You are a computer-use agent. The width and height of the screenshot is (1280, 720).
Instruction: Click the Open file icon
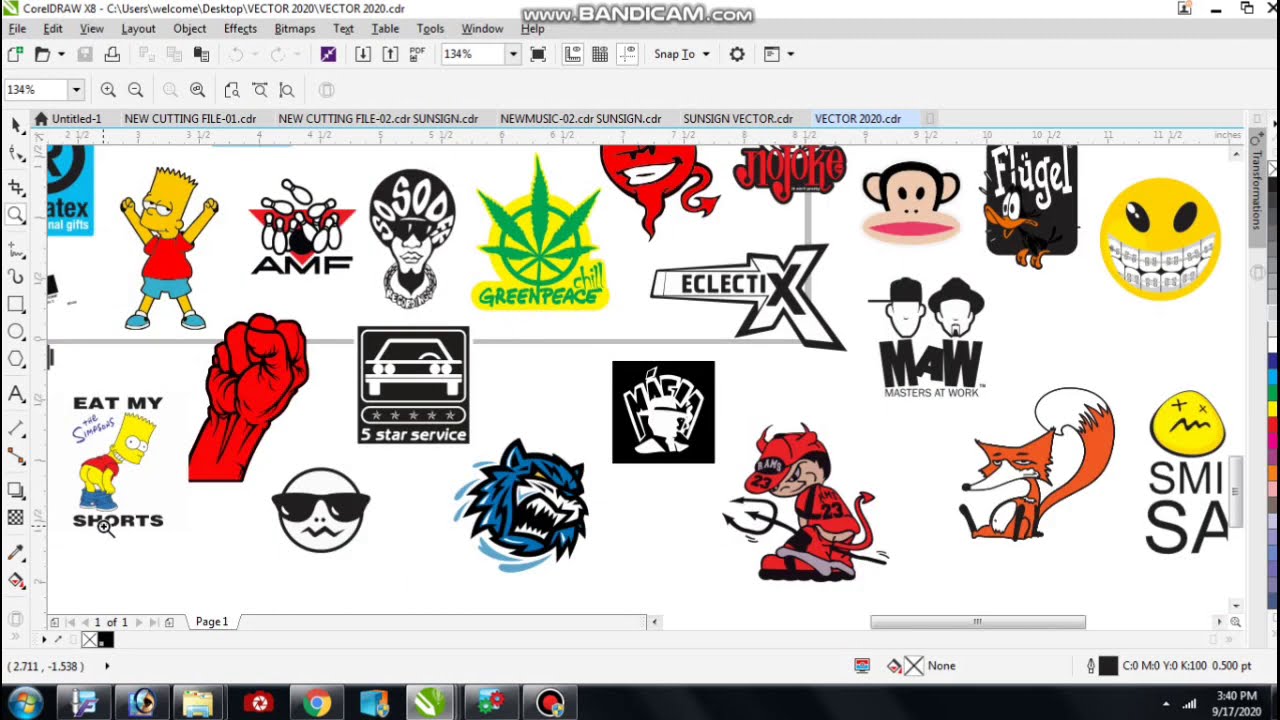click(x=42, y=54)
